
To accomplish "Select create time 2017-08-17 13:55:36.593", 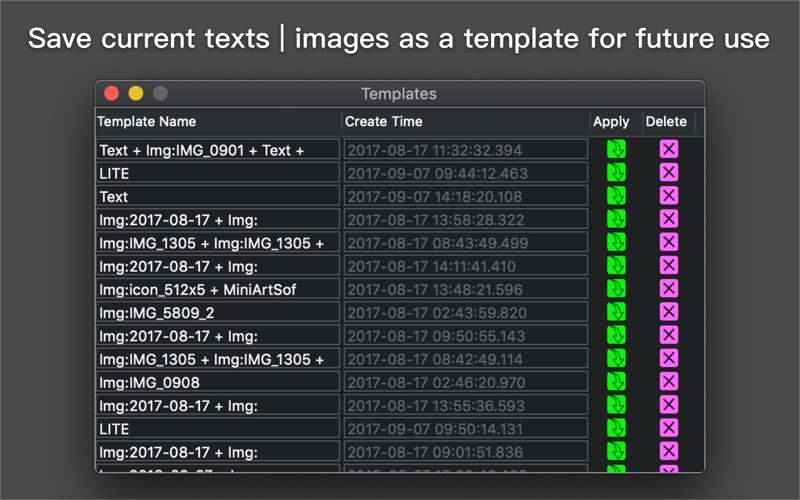I will click(466, 405).
